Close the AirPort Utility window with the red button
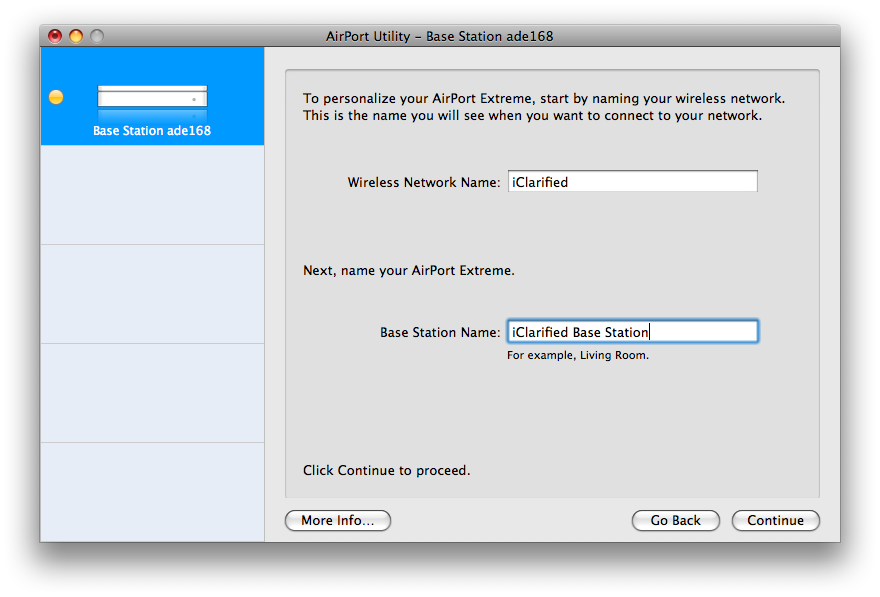This screenshot has width=880, height=597. coord(55,36)
